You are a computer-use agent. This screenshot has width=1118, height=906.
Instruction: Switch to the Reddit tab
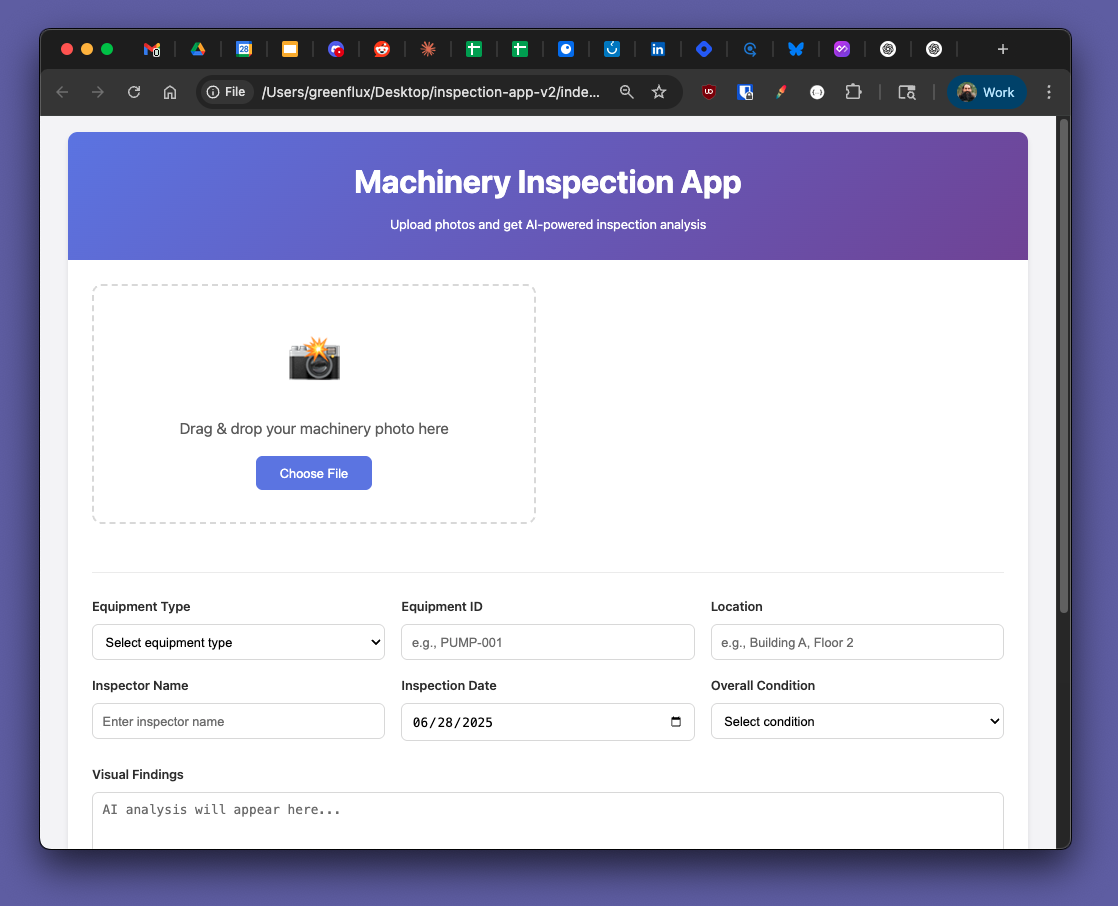(382, 49)
